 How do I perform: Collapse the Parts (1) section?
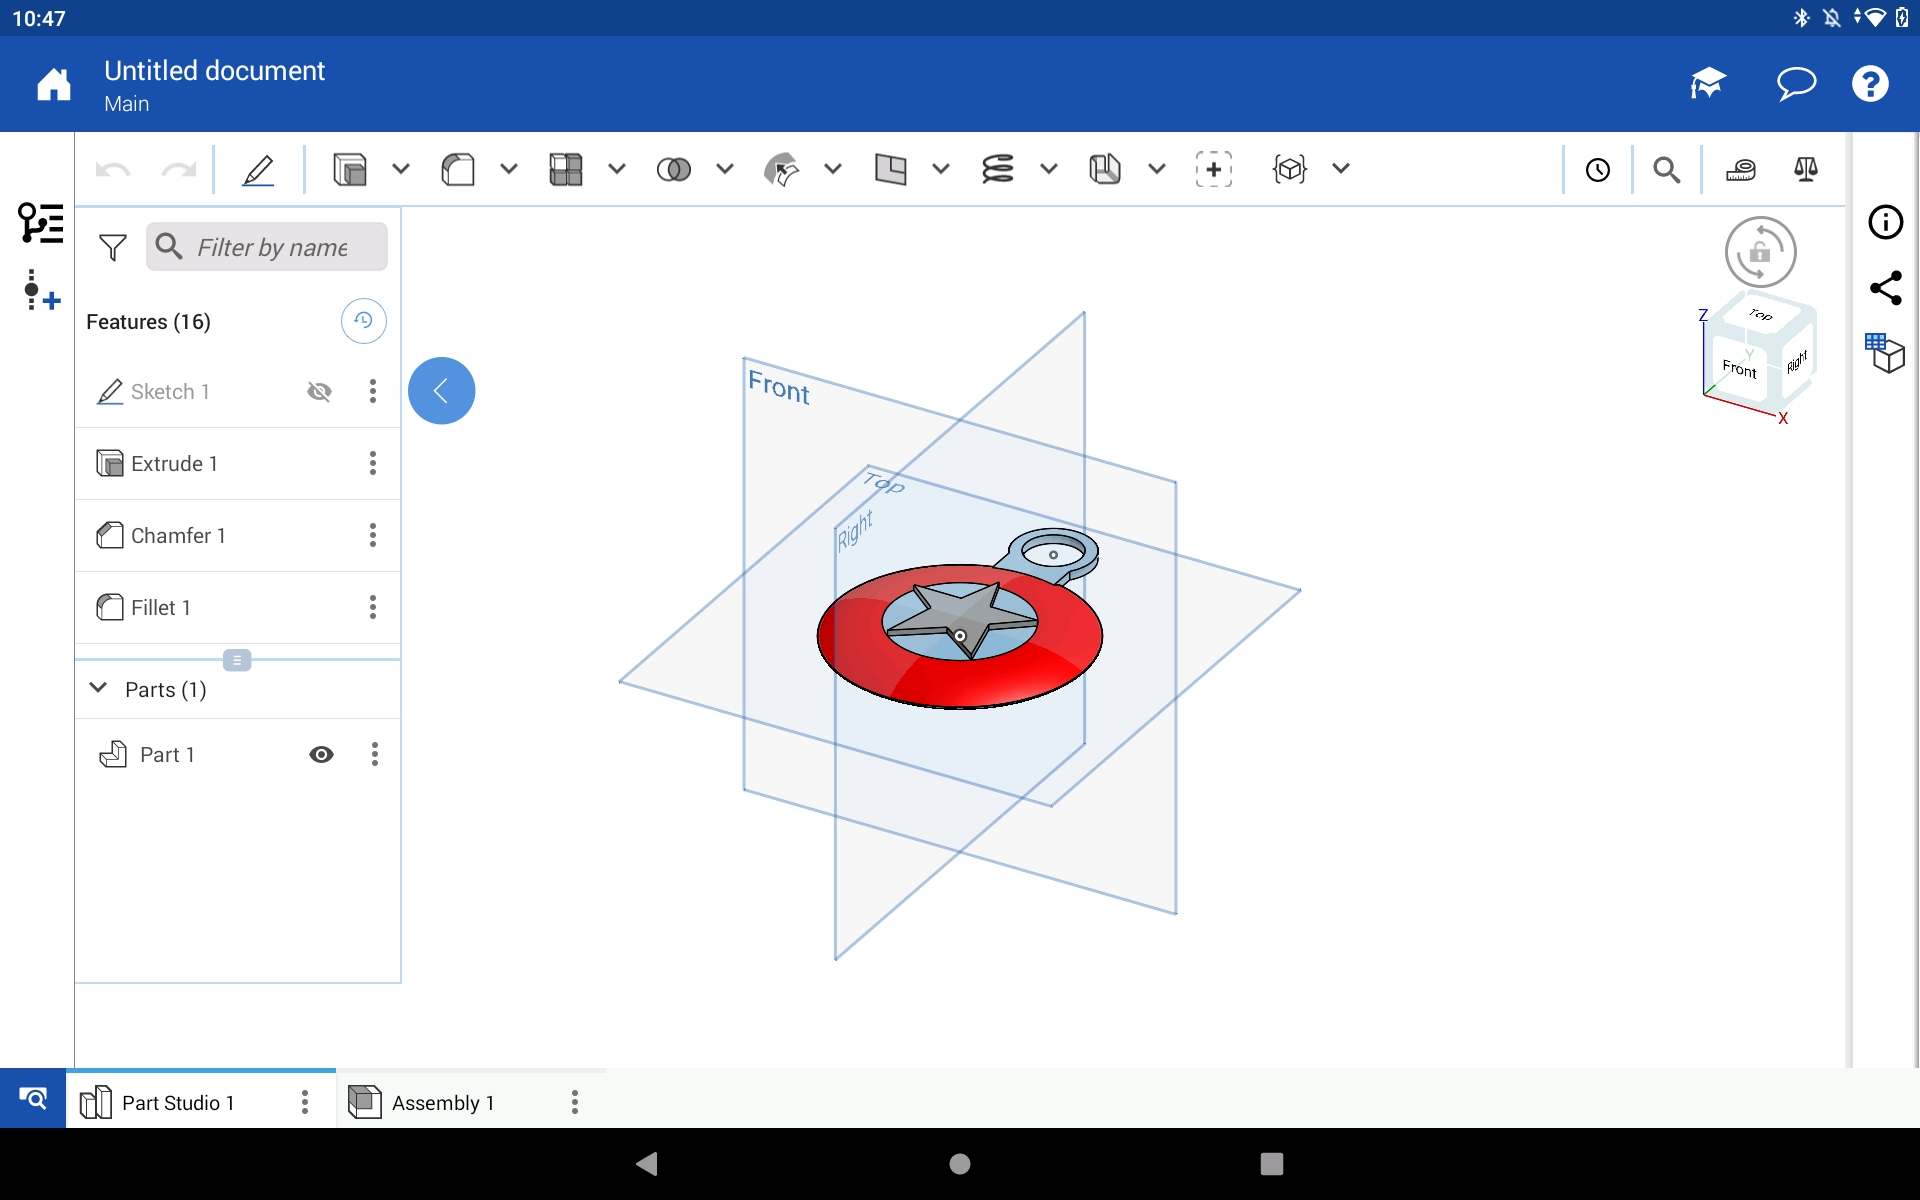[98, 688]
